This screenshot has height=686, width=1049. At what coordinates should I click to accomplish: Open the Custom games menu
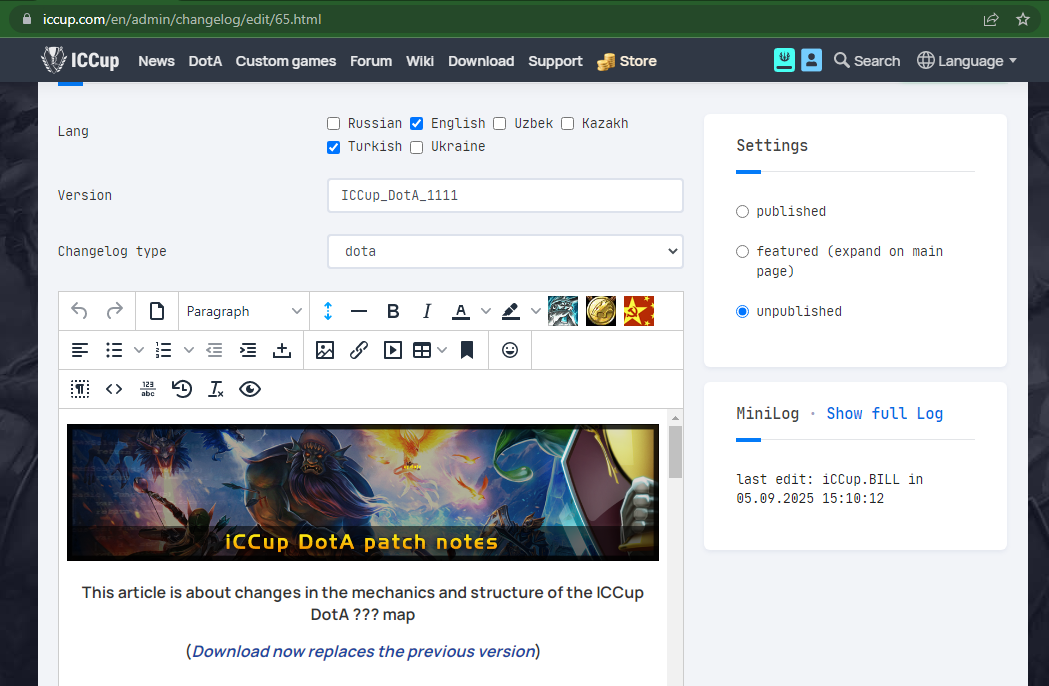coord(286,61)
